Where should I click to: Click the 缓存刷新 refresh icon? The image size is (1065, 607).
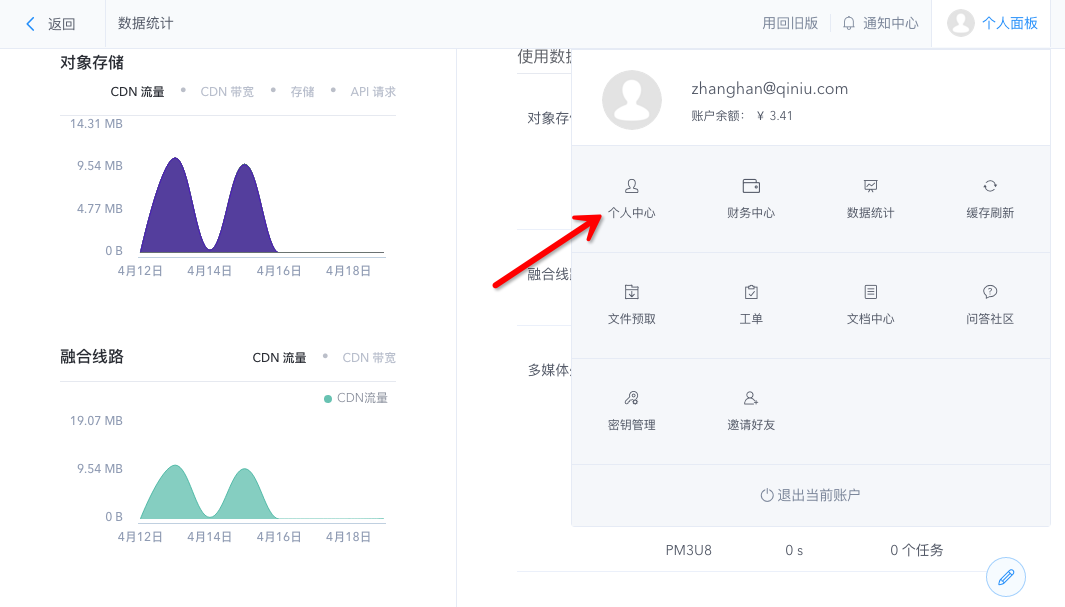pos(990,198)
